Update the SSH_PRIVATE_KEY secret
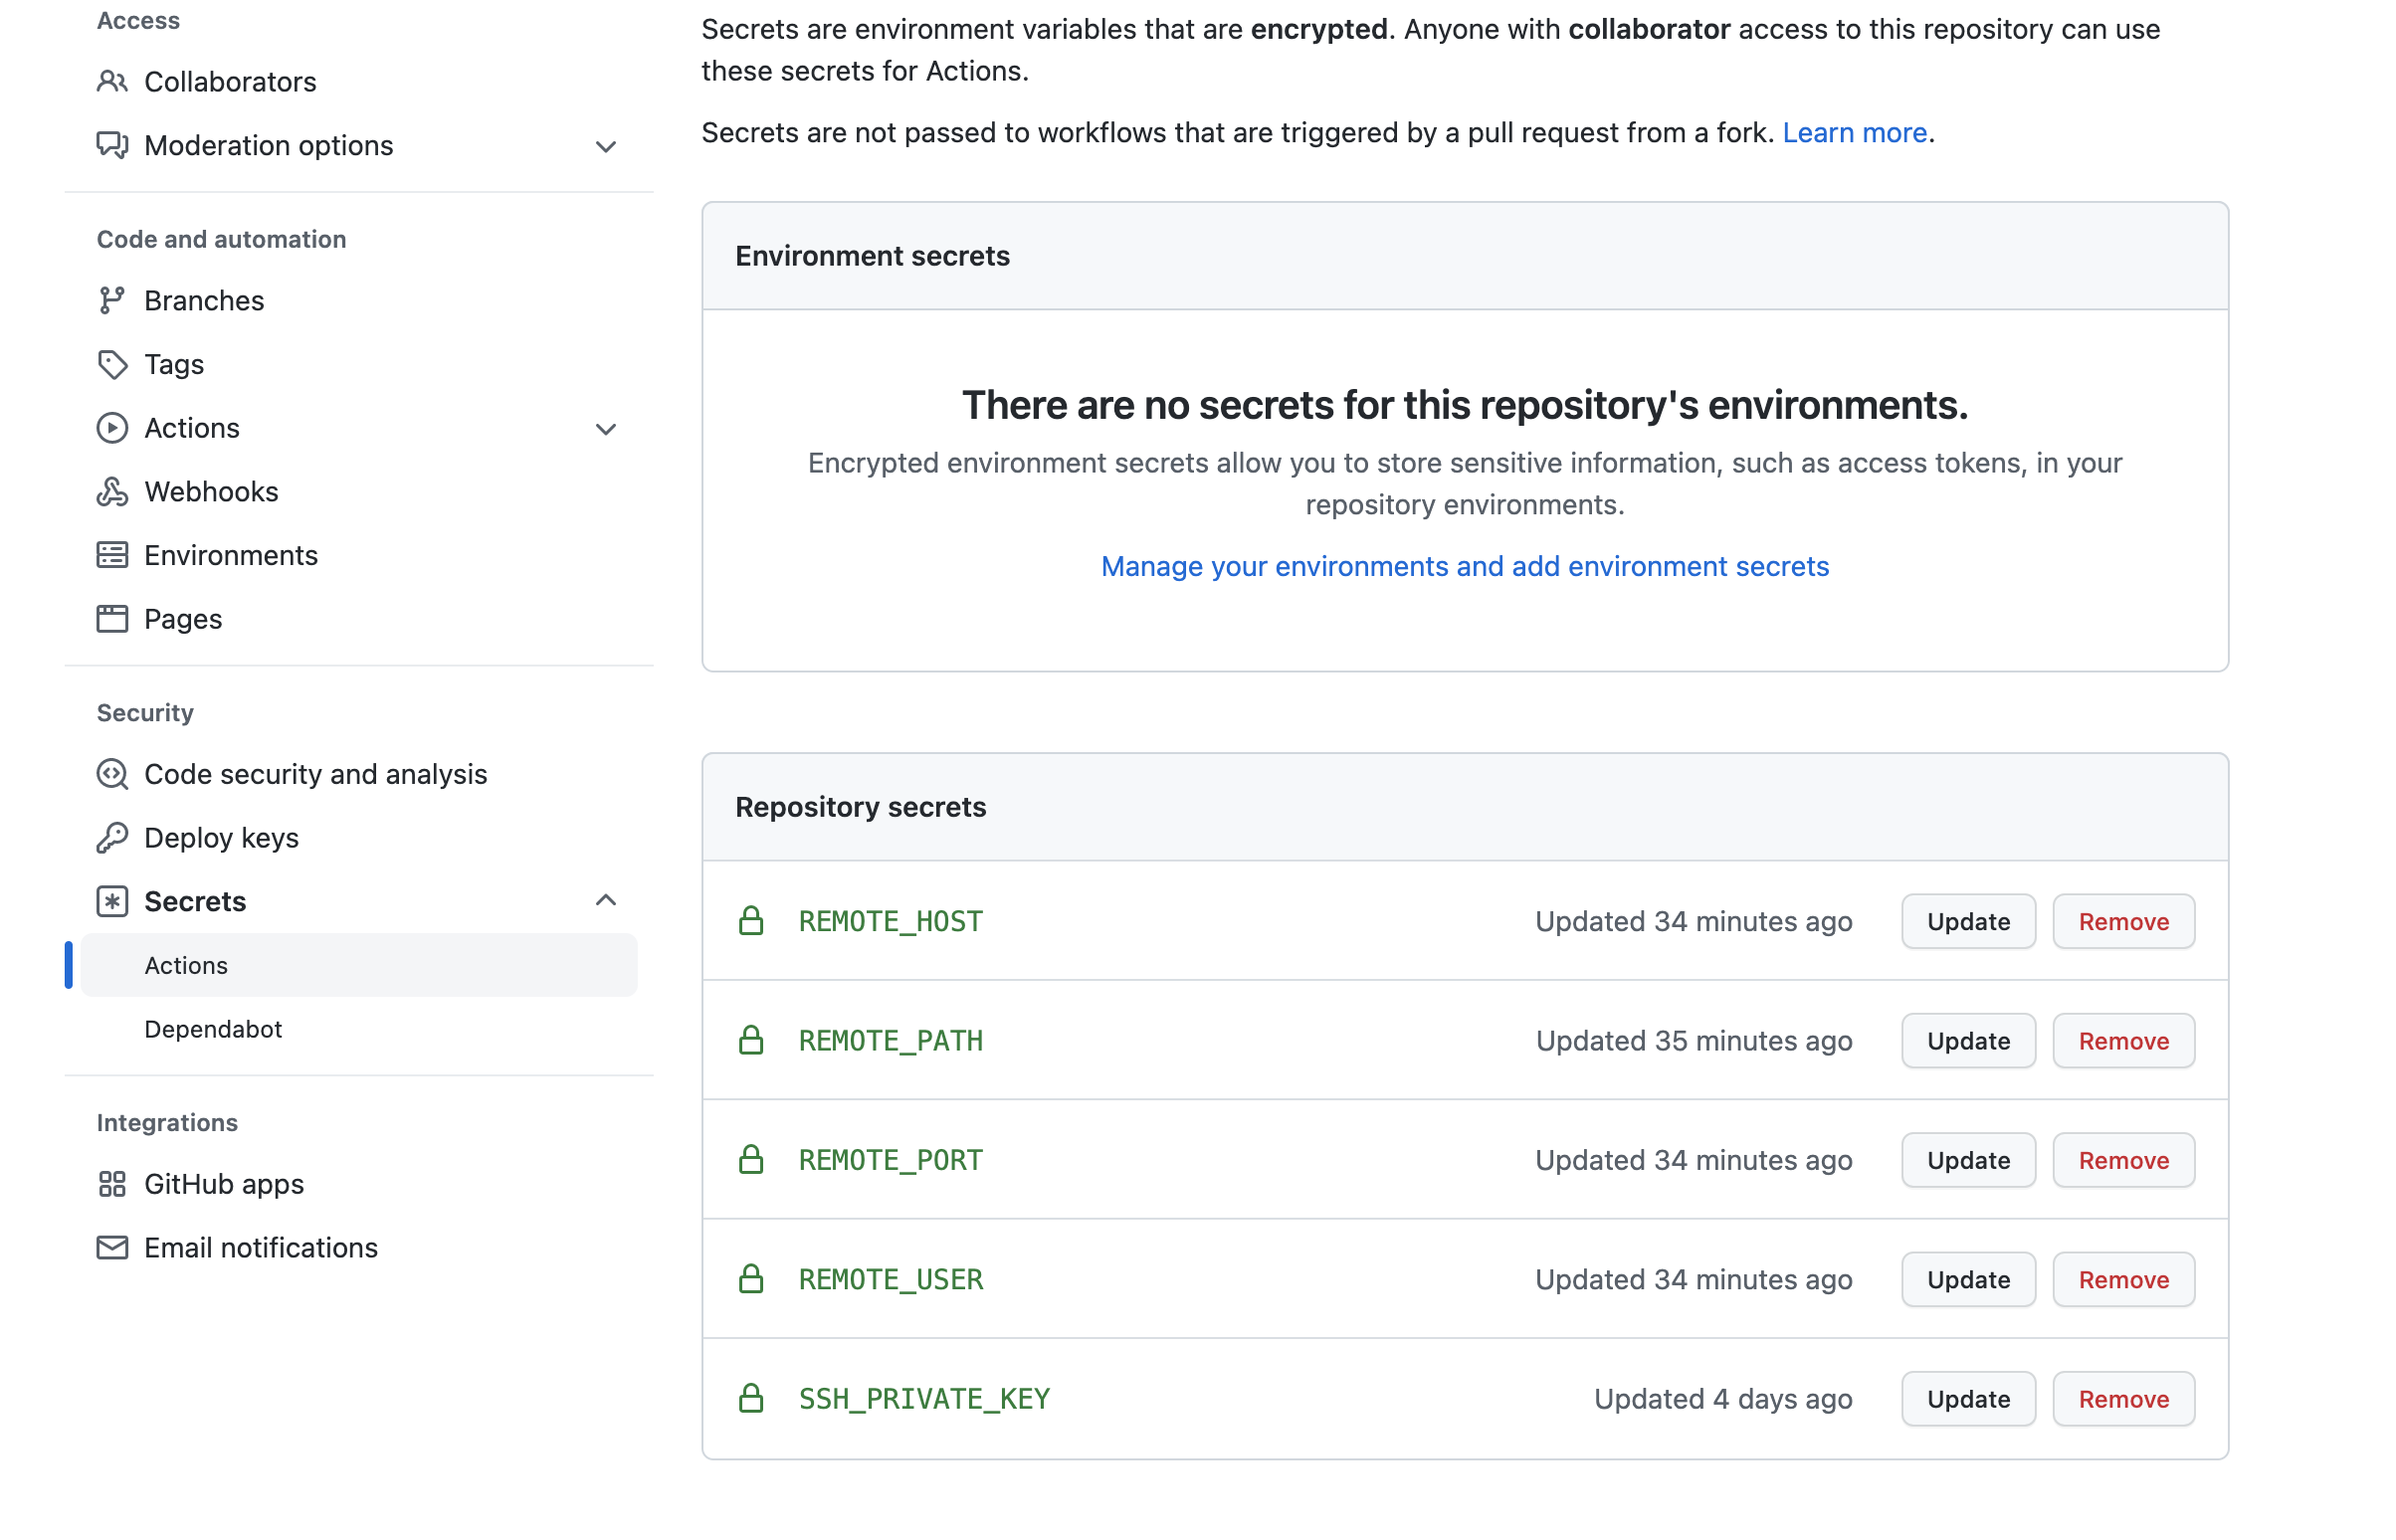 1967,1399
